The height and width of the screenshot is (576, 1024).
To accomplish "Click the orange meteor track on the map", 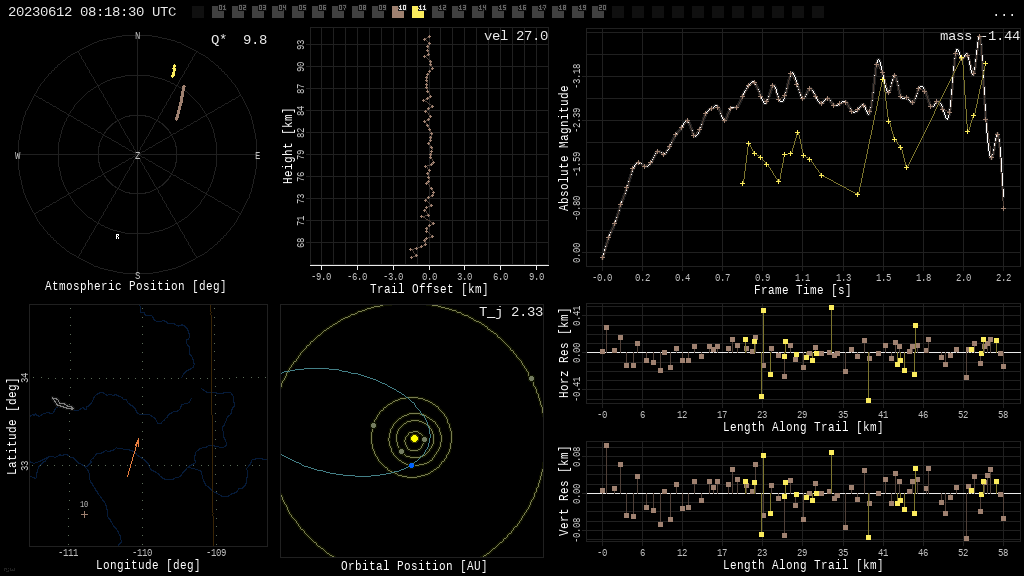I will coord(133,457).
